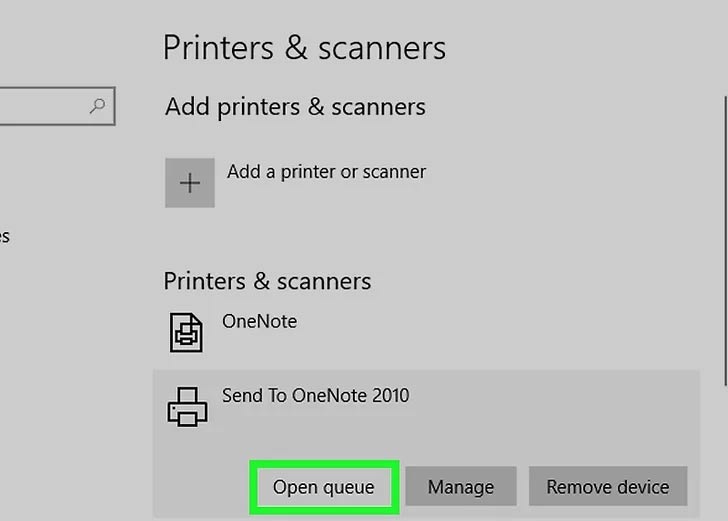Click Remove device
This screenshot has width=728, height=521.
click(x=607, y=487)
